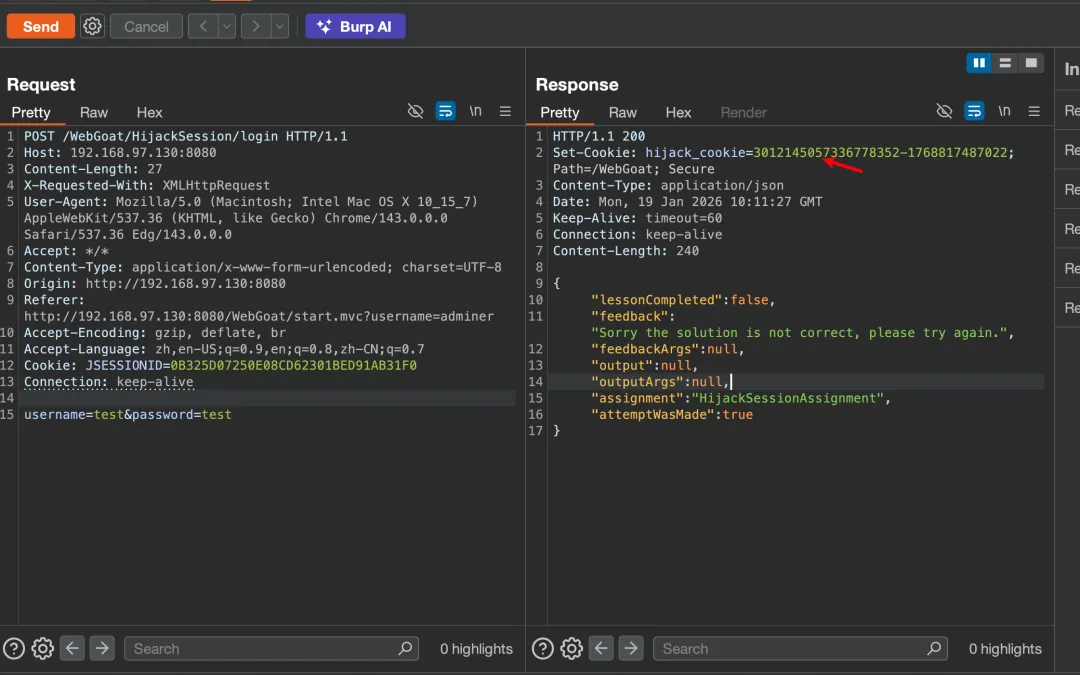Click Request 0 highlights label

click(477, 649)
